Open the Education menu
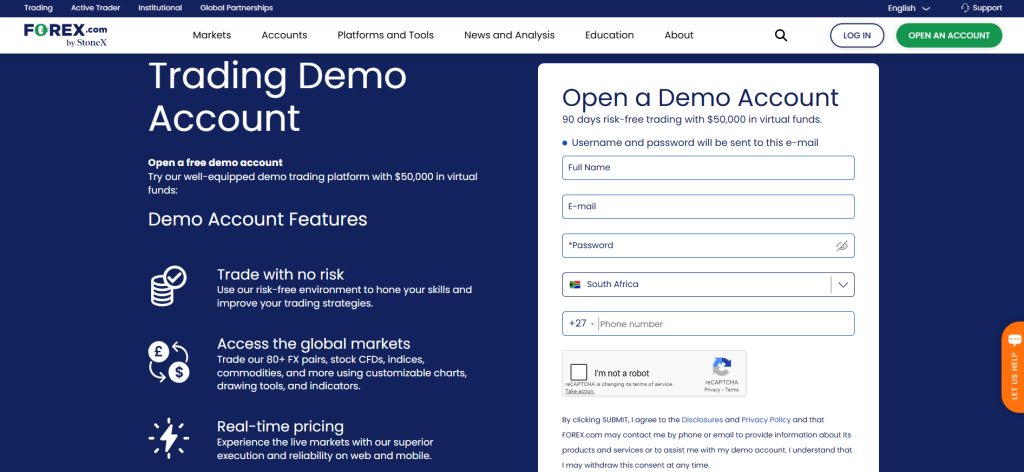Image resolution: width=1024 pixels, height=472 pixels. tap(609, 35)
